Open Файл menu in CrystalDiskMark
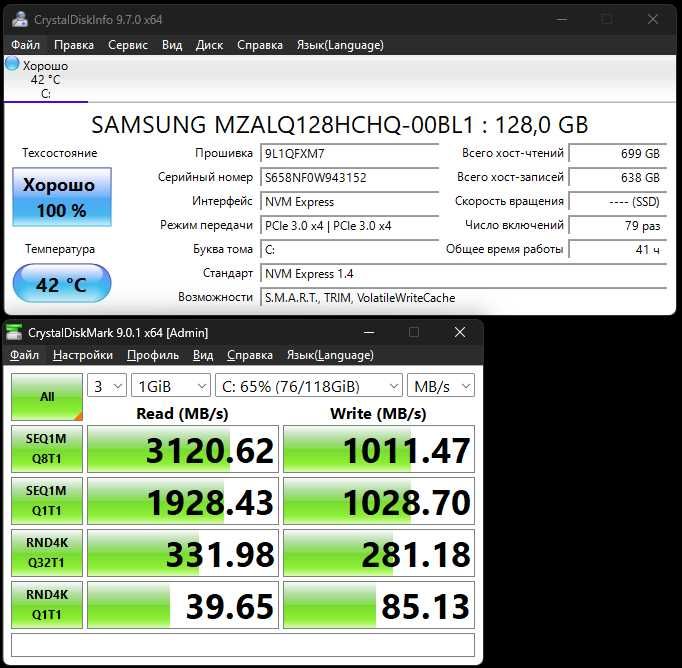The height and width of the screenshot is (668, 682). click(x=24, y=355)
